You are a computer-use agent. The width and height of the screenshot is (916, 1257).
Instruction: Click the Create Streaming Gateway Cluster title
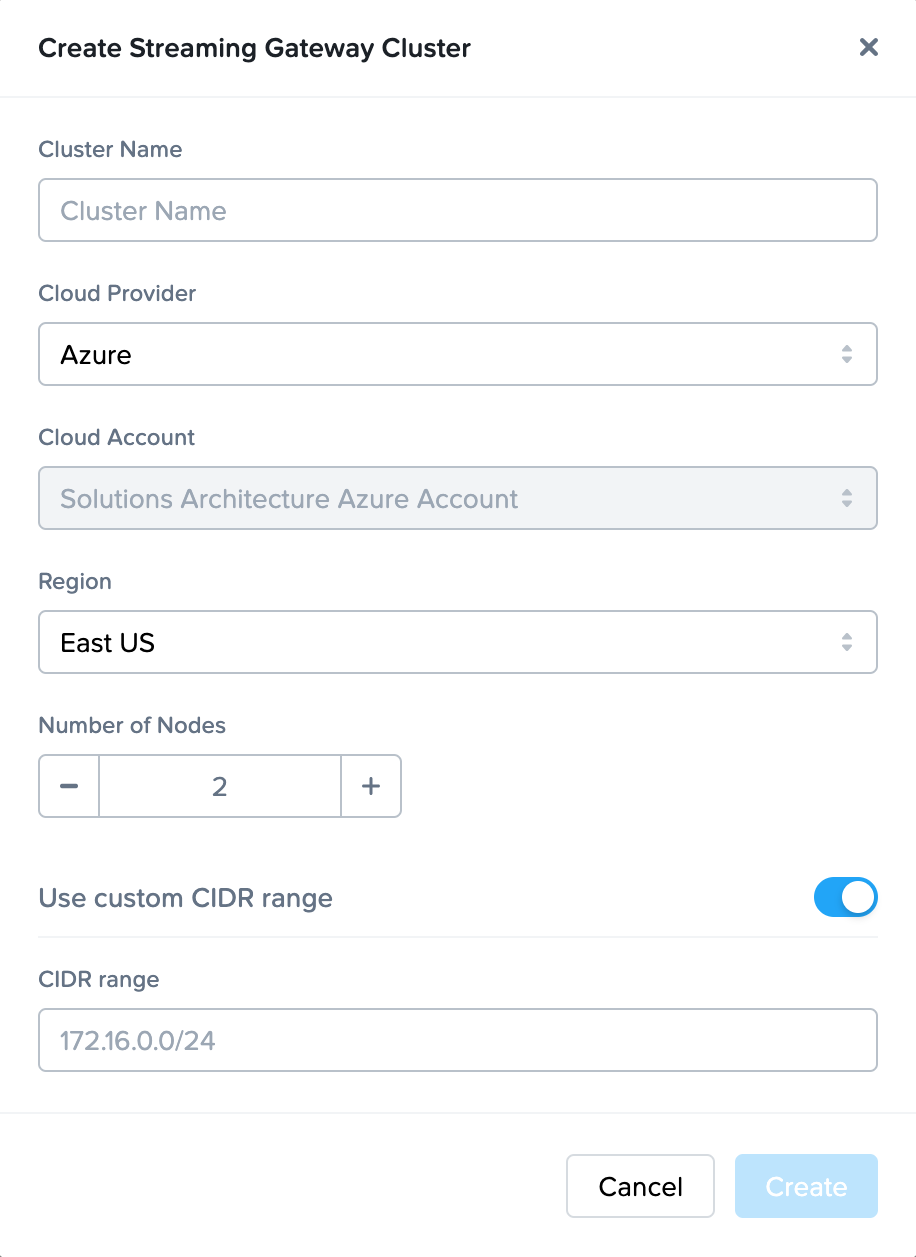coord(254,48)
